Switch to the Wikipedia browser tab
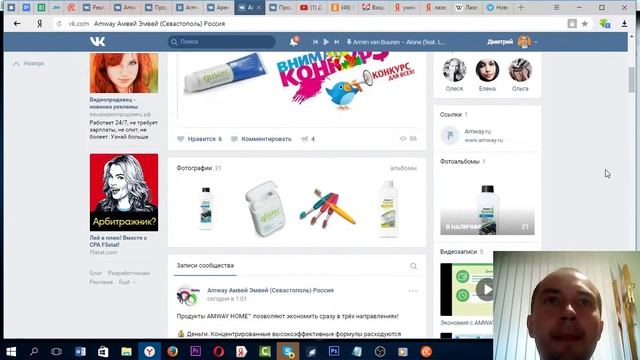 pyautogui.click(x=467, y=7)
